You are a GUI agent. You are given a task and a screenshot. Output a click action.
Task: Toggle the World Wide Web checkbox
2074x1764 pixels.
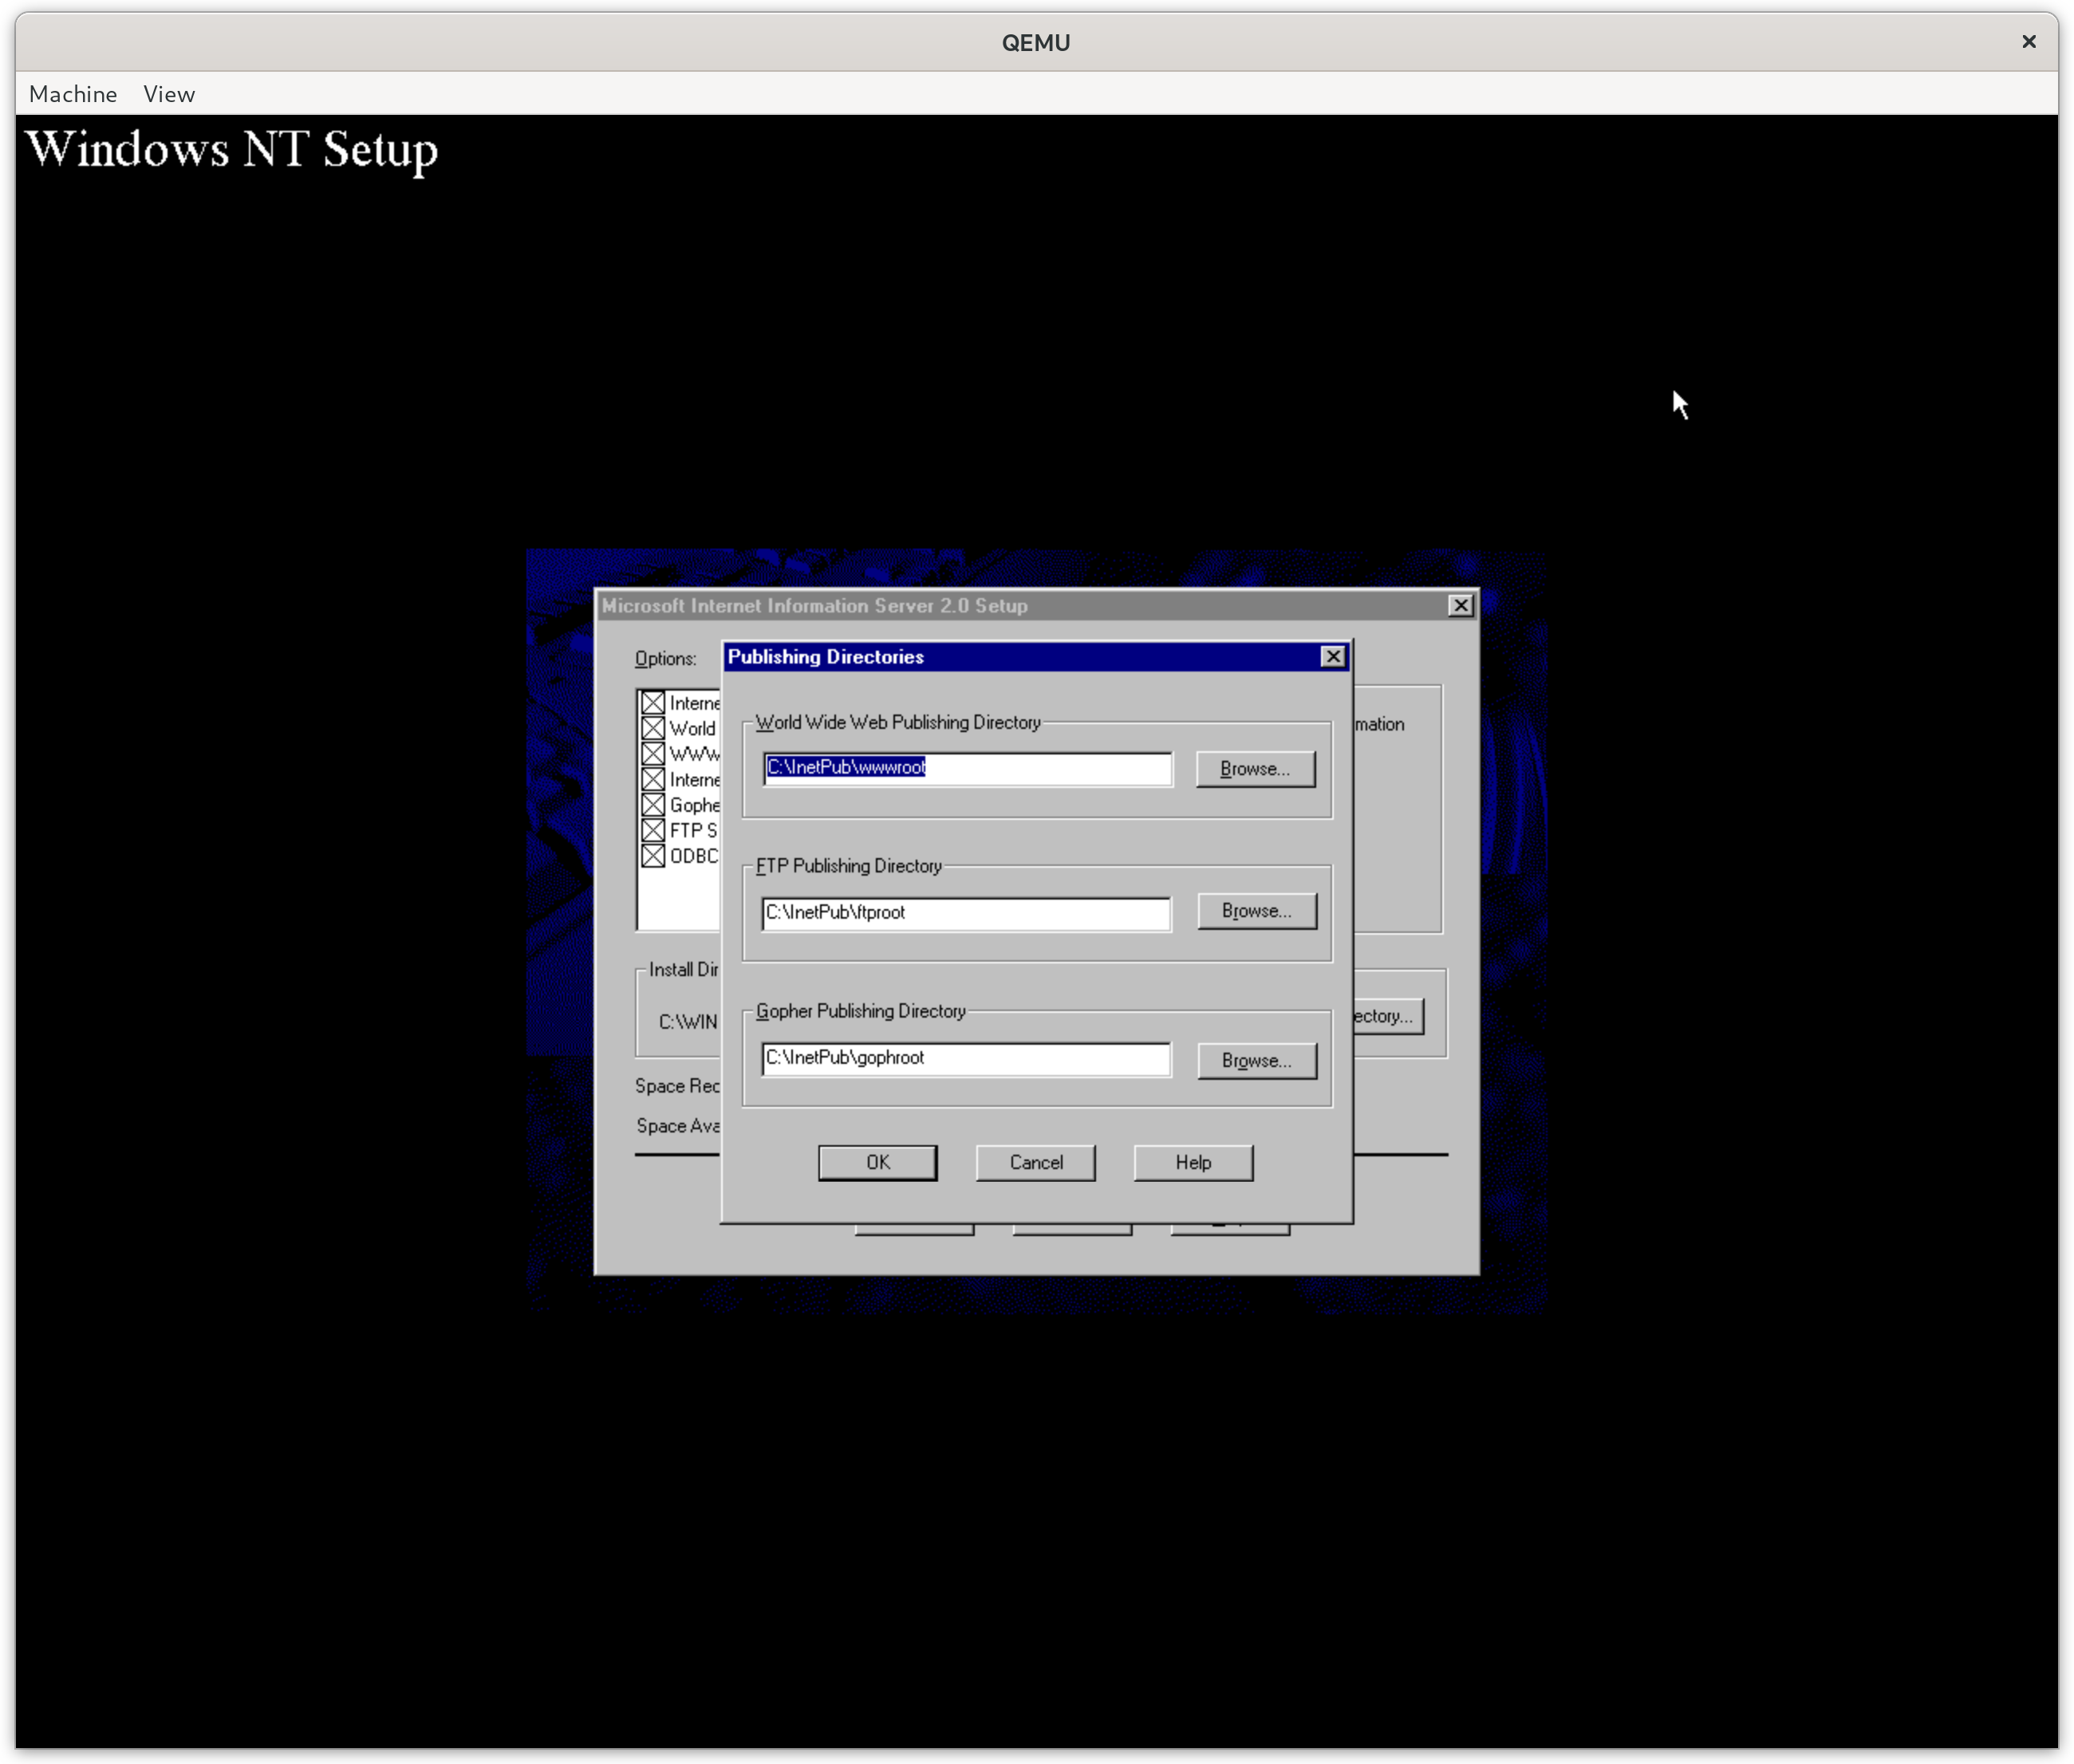coord(653,728)
